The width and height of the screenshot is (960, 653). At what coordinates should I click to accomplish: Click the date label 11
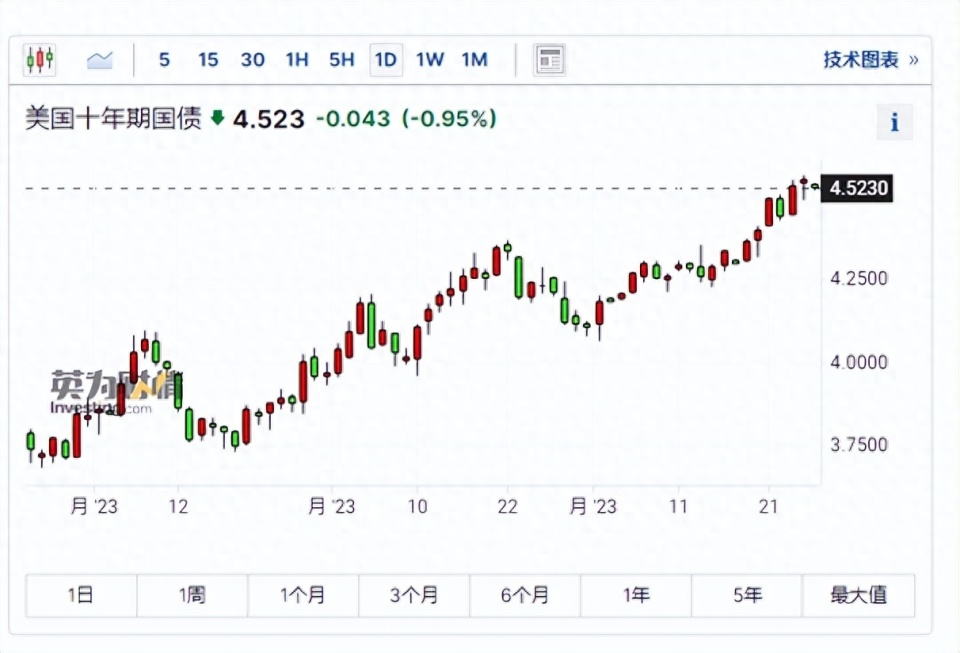coord(678,507)
